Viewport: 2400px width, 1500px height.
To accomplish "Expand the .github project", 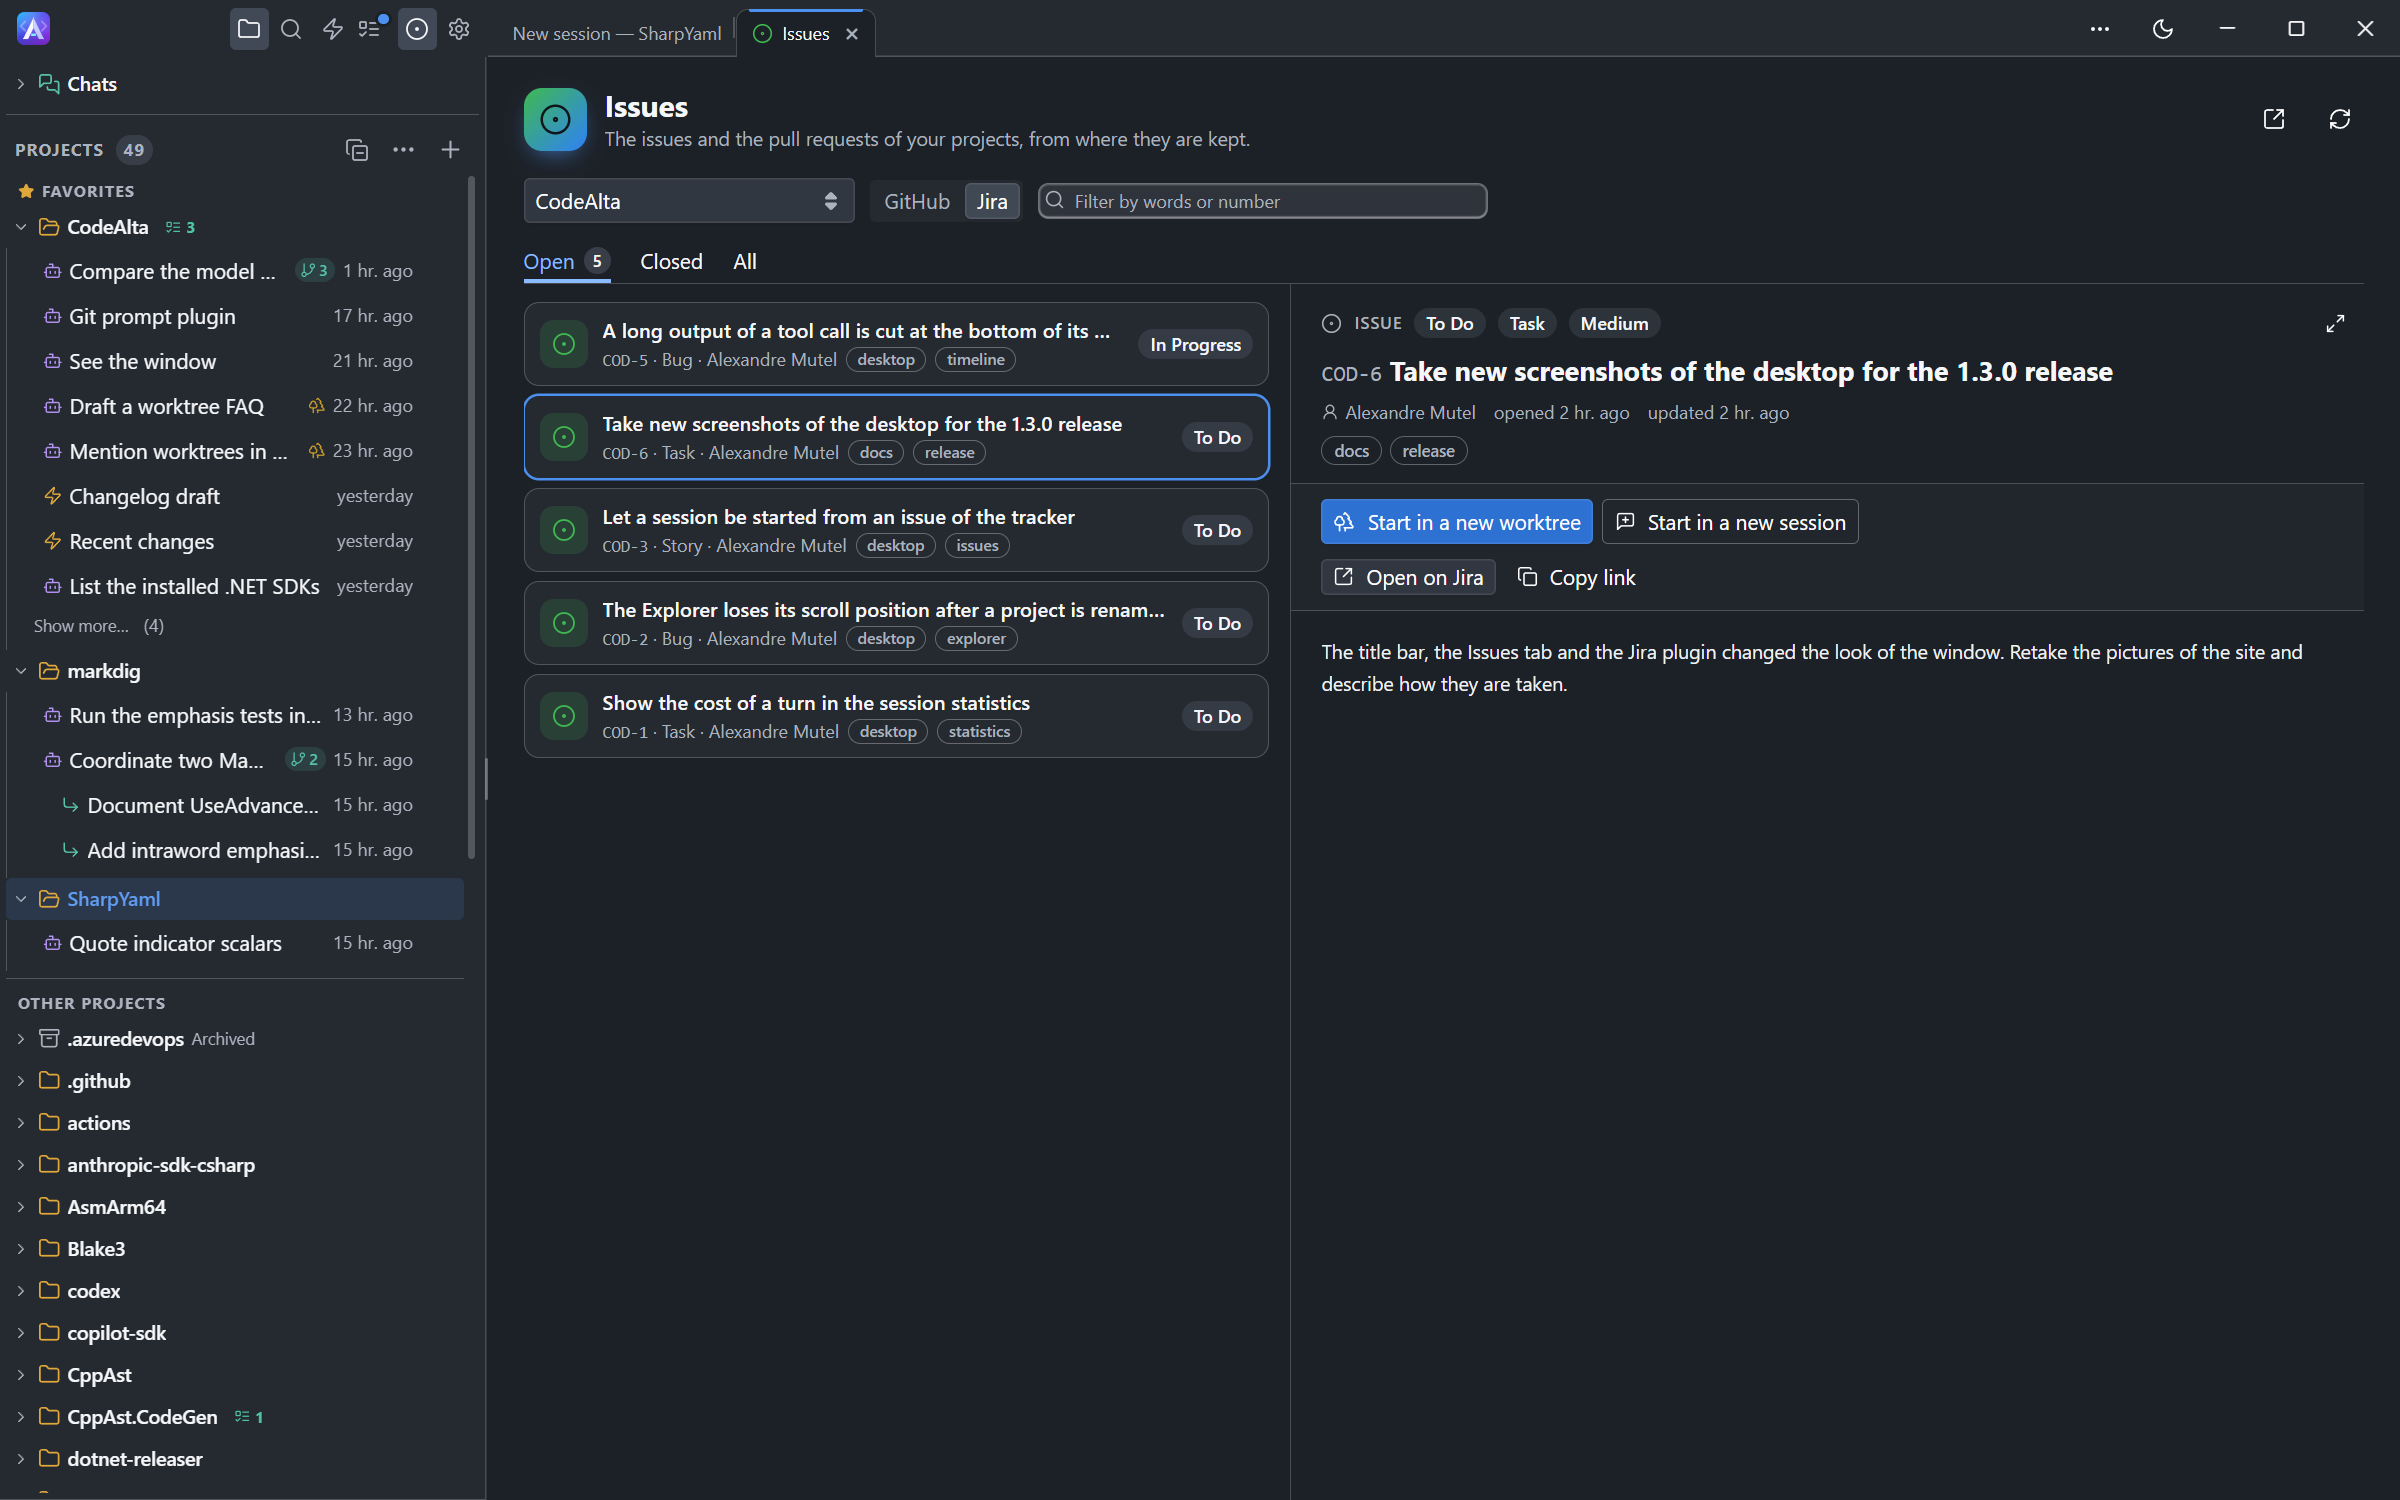I will [x=21, y=1081].
